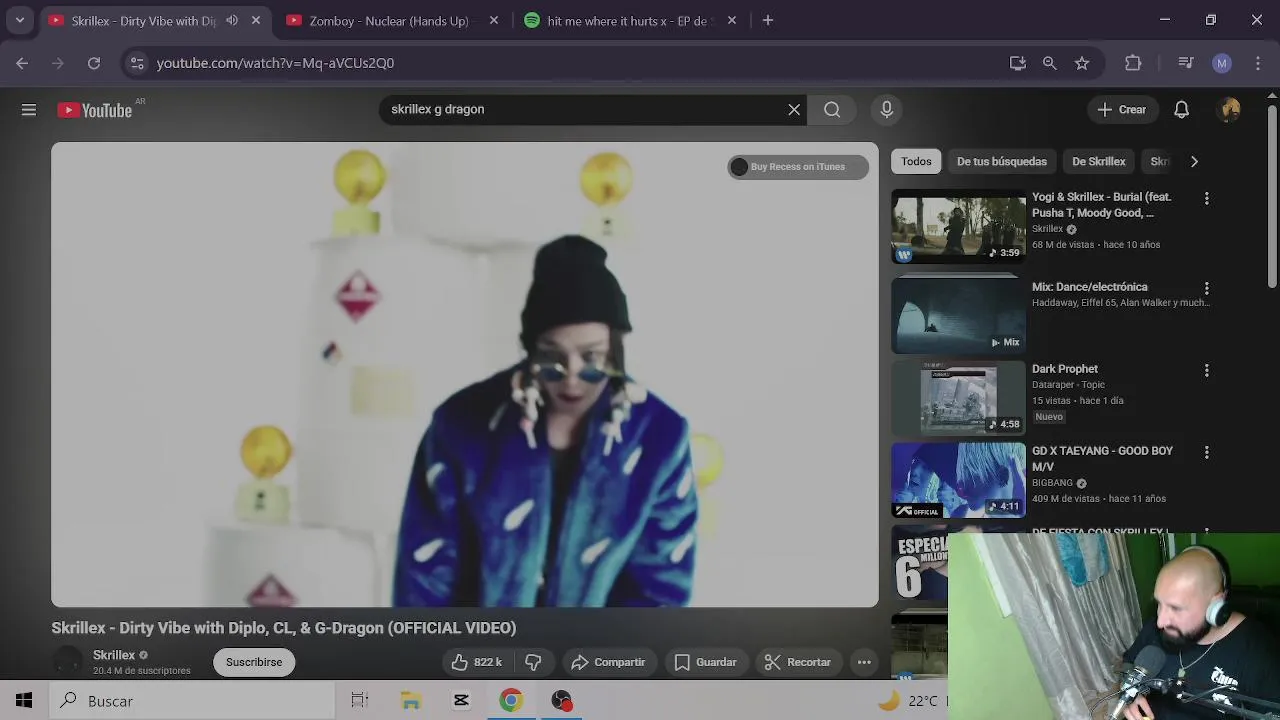Open the Mix: Dance/electrónica thumbnail
The width and height of the screenshot is (1280, 720).
click(958, 315)
